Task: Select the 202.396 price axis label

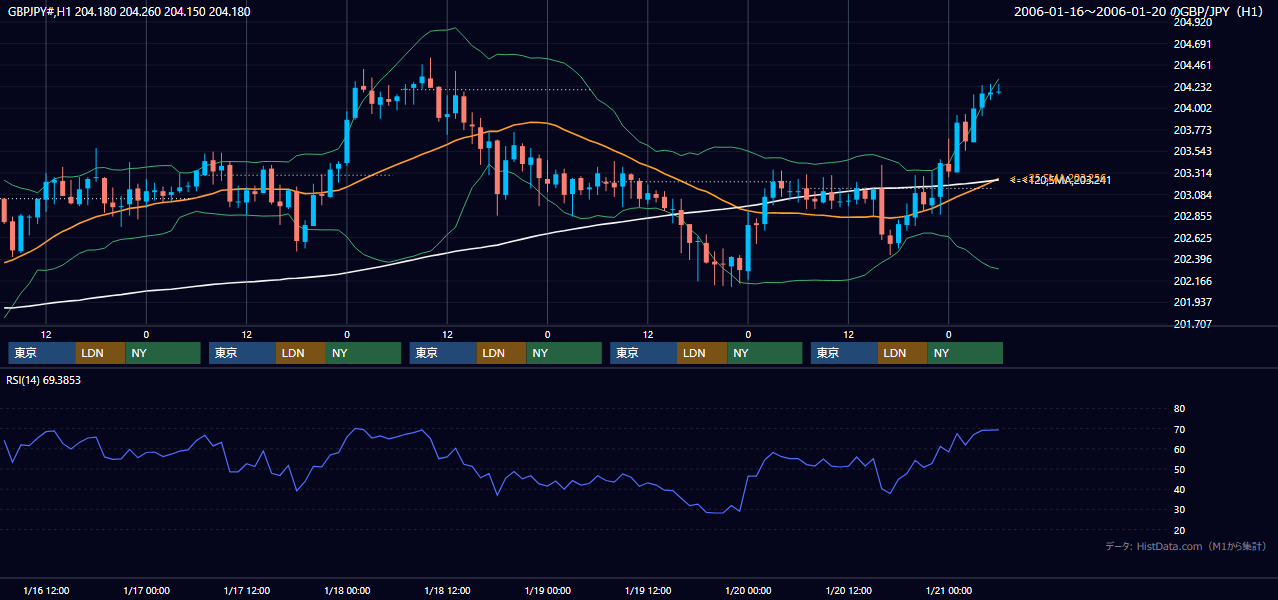Action: point(1192,259)
